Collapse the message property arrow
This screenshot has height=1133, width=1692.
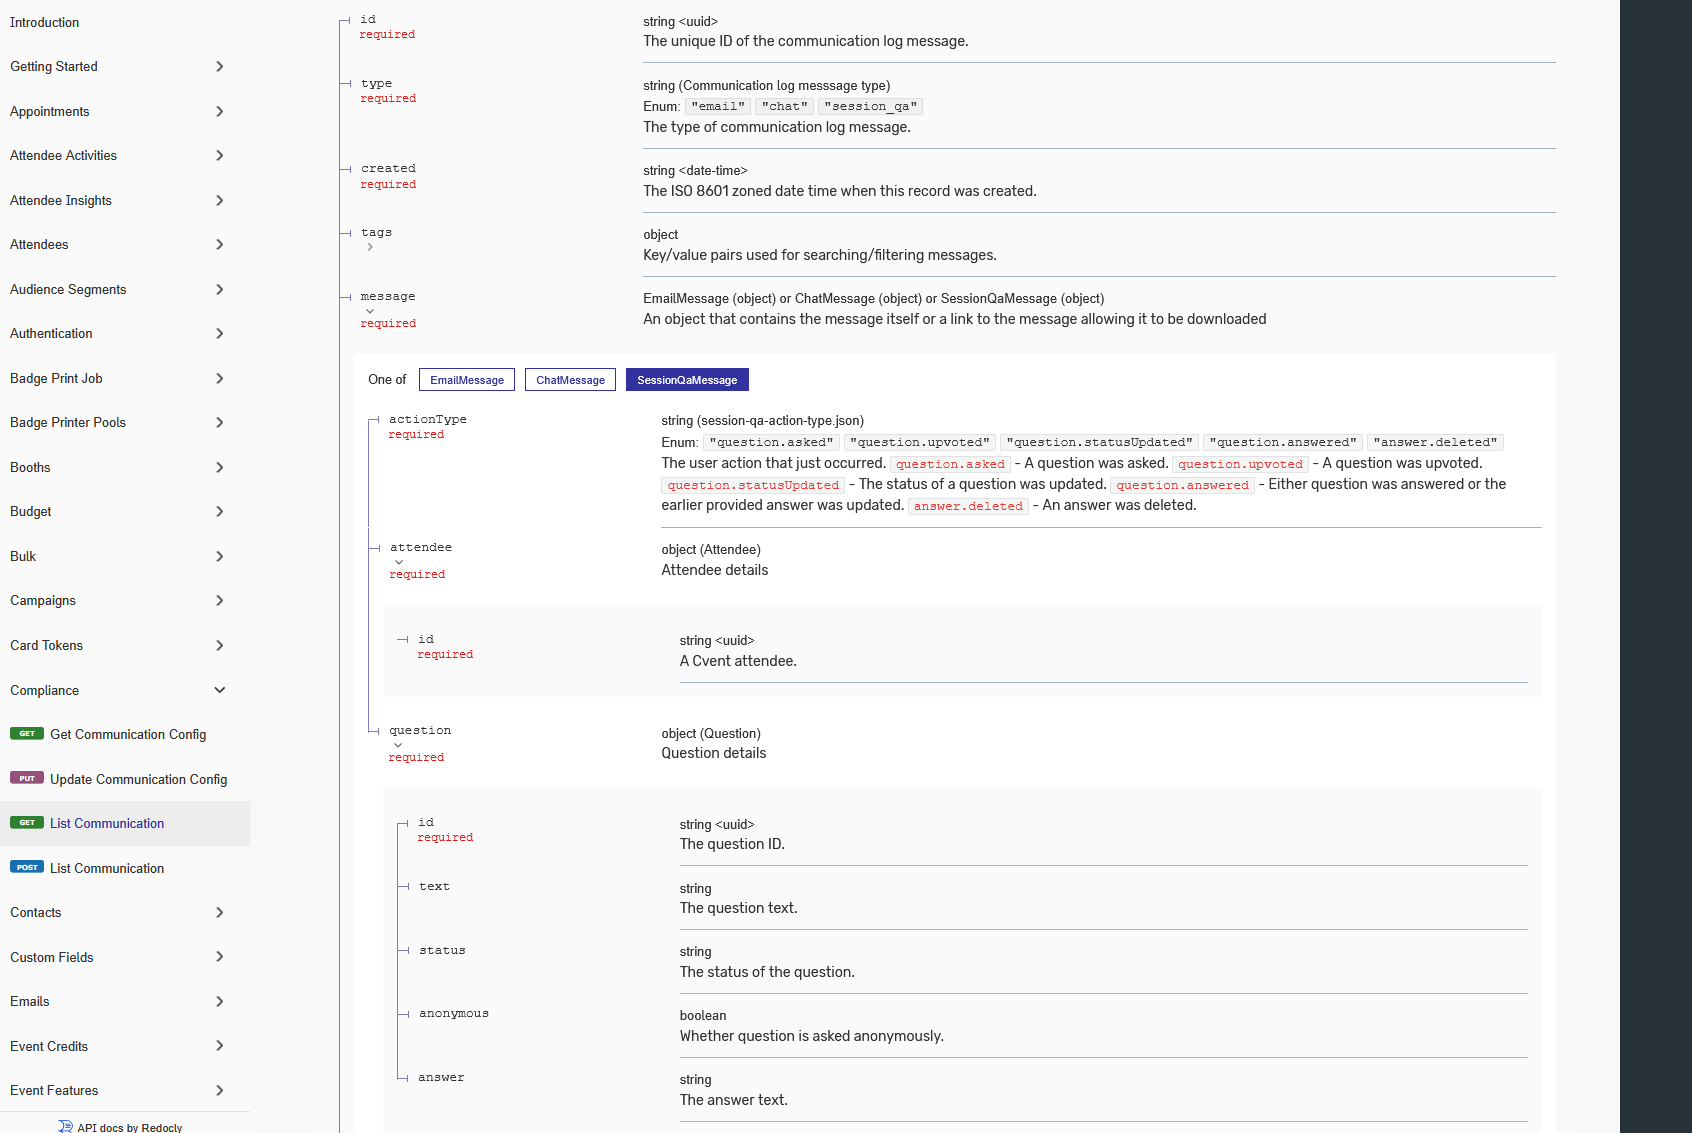(x=370, y=311)
